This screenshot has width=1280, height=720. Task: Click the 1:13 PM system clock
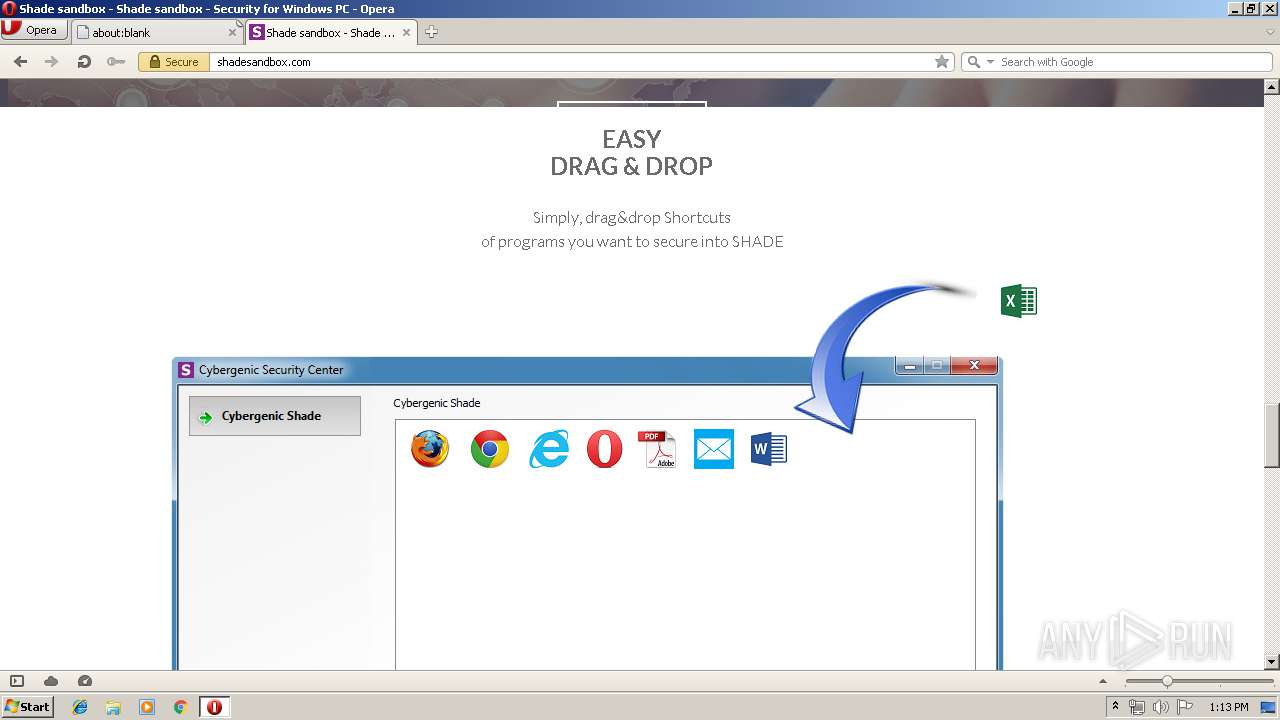point(1229,707)
